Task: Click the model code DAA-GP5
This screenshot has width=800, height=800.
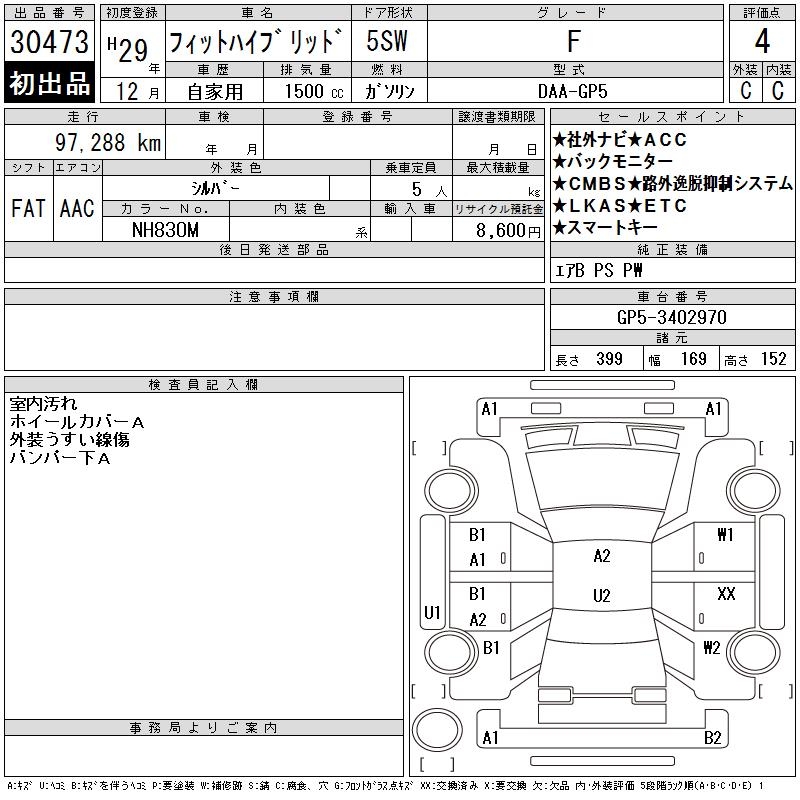Action: pyautogui.click(x=573, y=92)
